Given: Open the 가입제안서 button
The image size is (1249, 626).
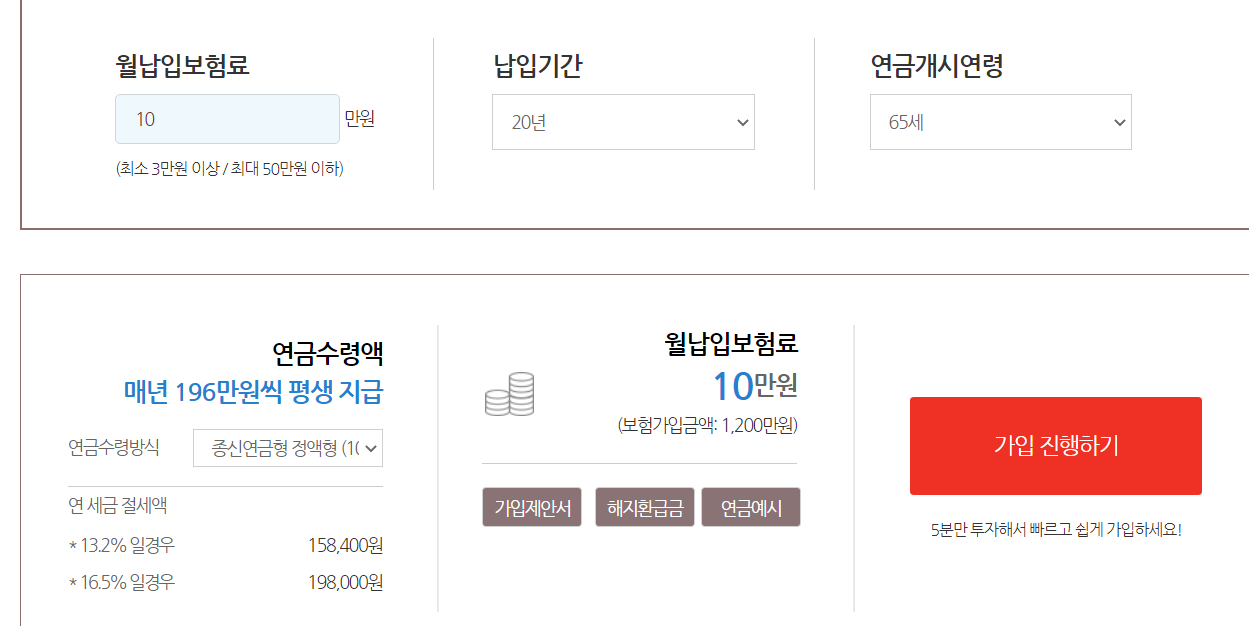Looking at the screenshot, I should point(532,507).
